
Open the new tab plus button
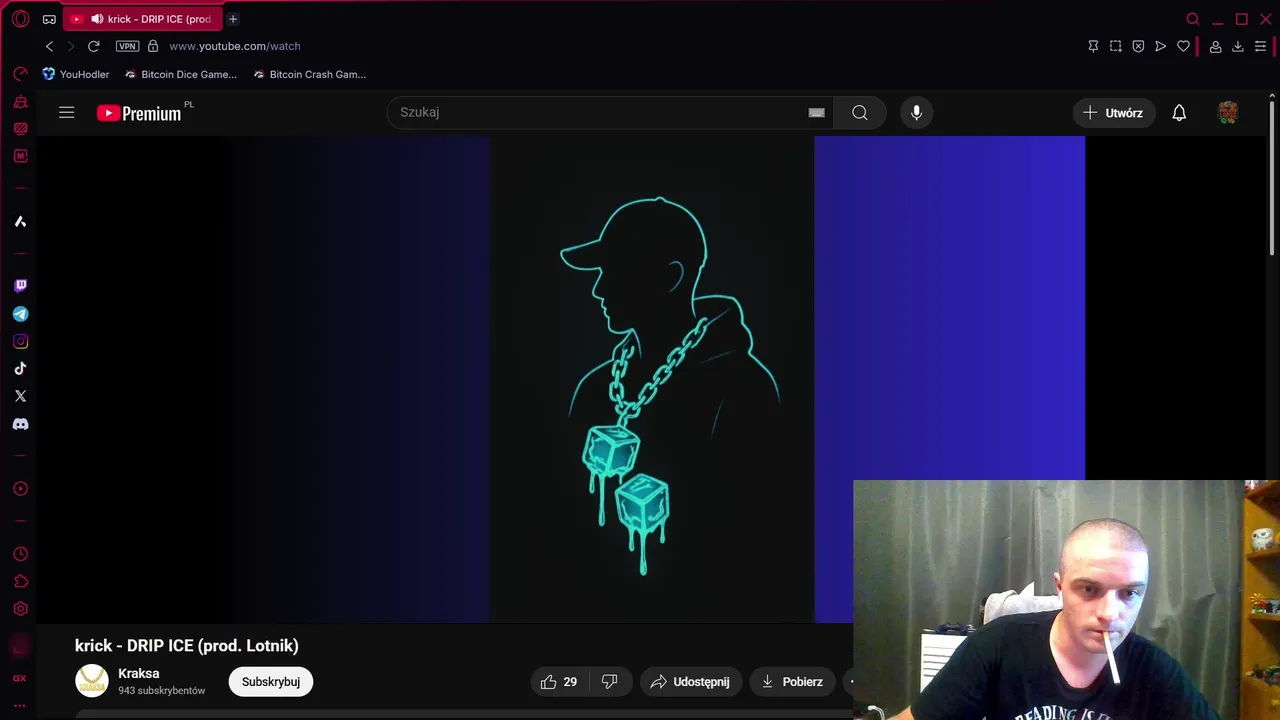point(233,19)
